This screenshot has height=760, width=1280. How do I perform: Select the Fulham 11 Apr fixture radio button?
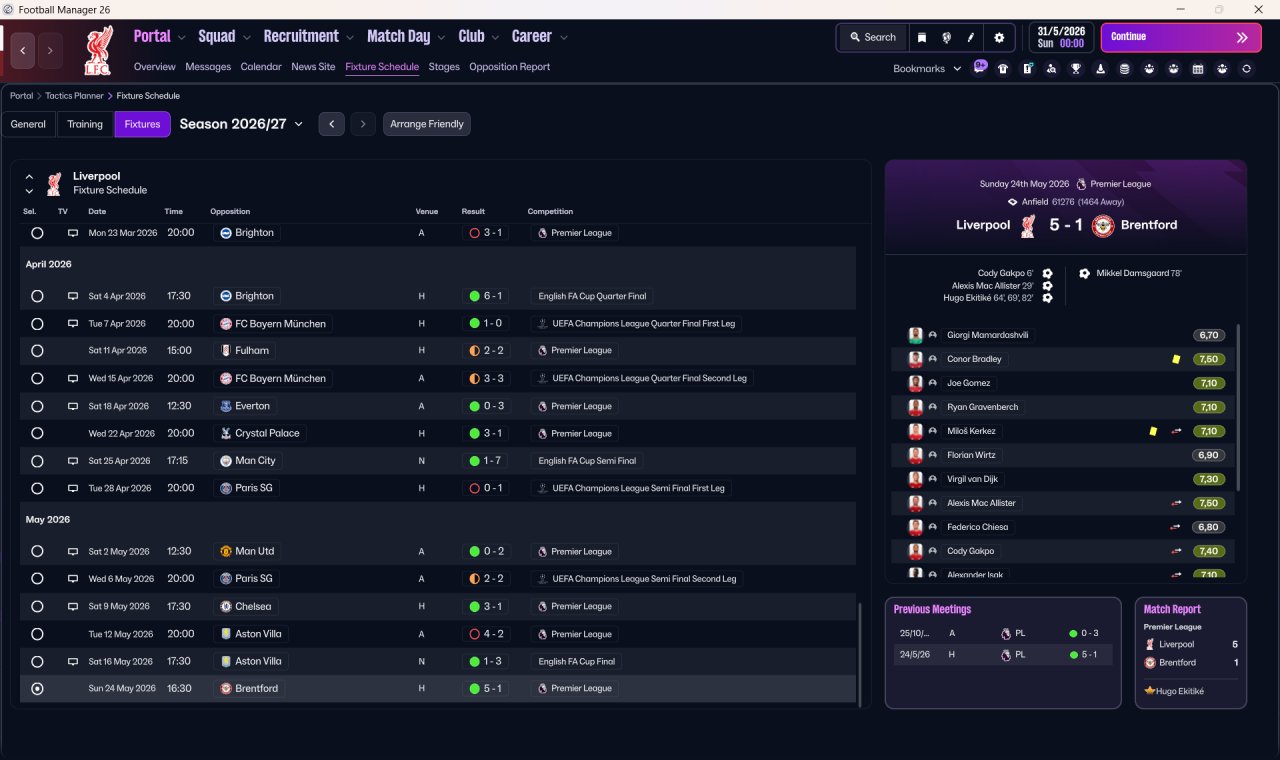pos(37,351)
